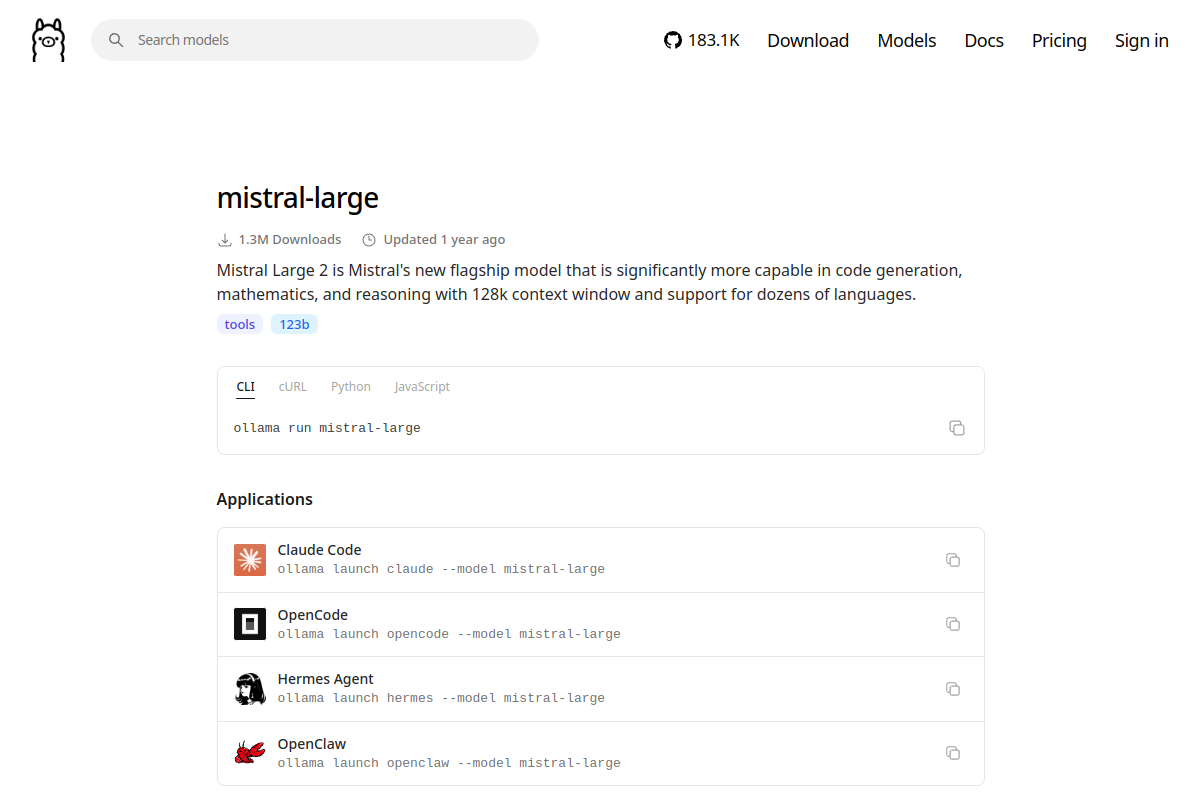
Task: Copy the ollama run mistral-large command
Action: [x=957, y=428]
